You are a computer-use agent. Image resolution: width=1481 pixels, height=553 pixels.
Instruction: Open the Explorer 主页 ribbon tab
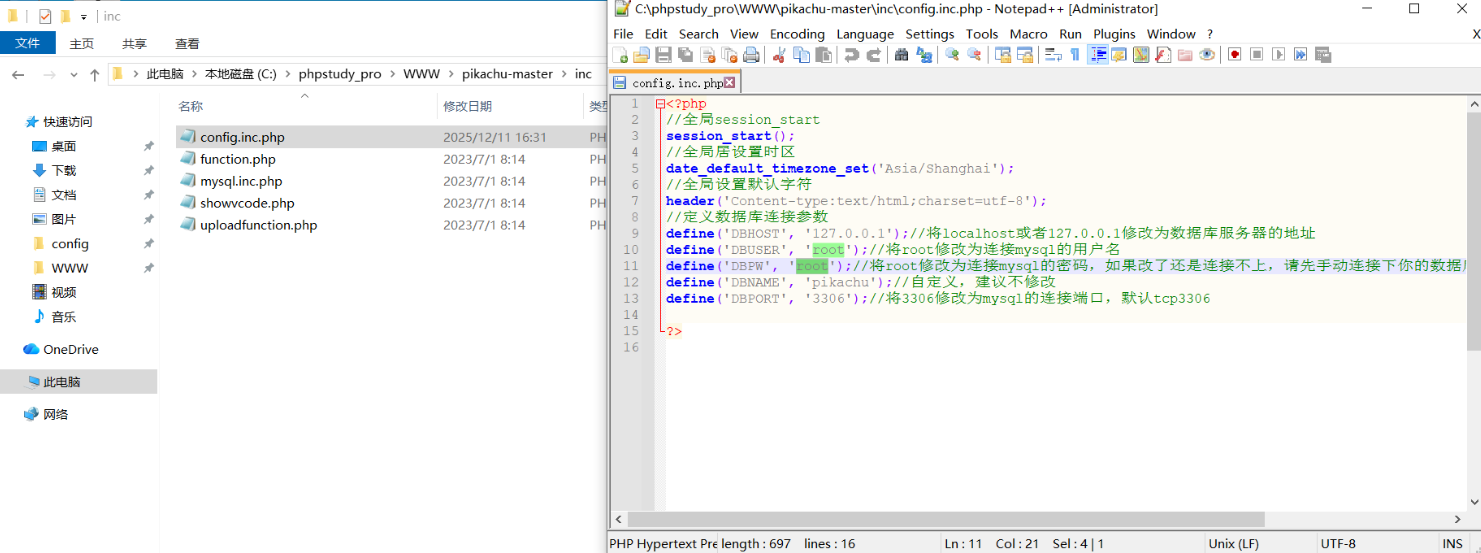pyautogui.click(x=82, y=43)
